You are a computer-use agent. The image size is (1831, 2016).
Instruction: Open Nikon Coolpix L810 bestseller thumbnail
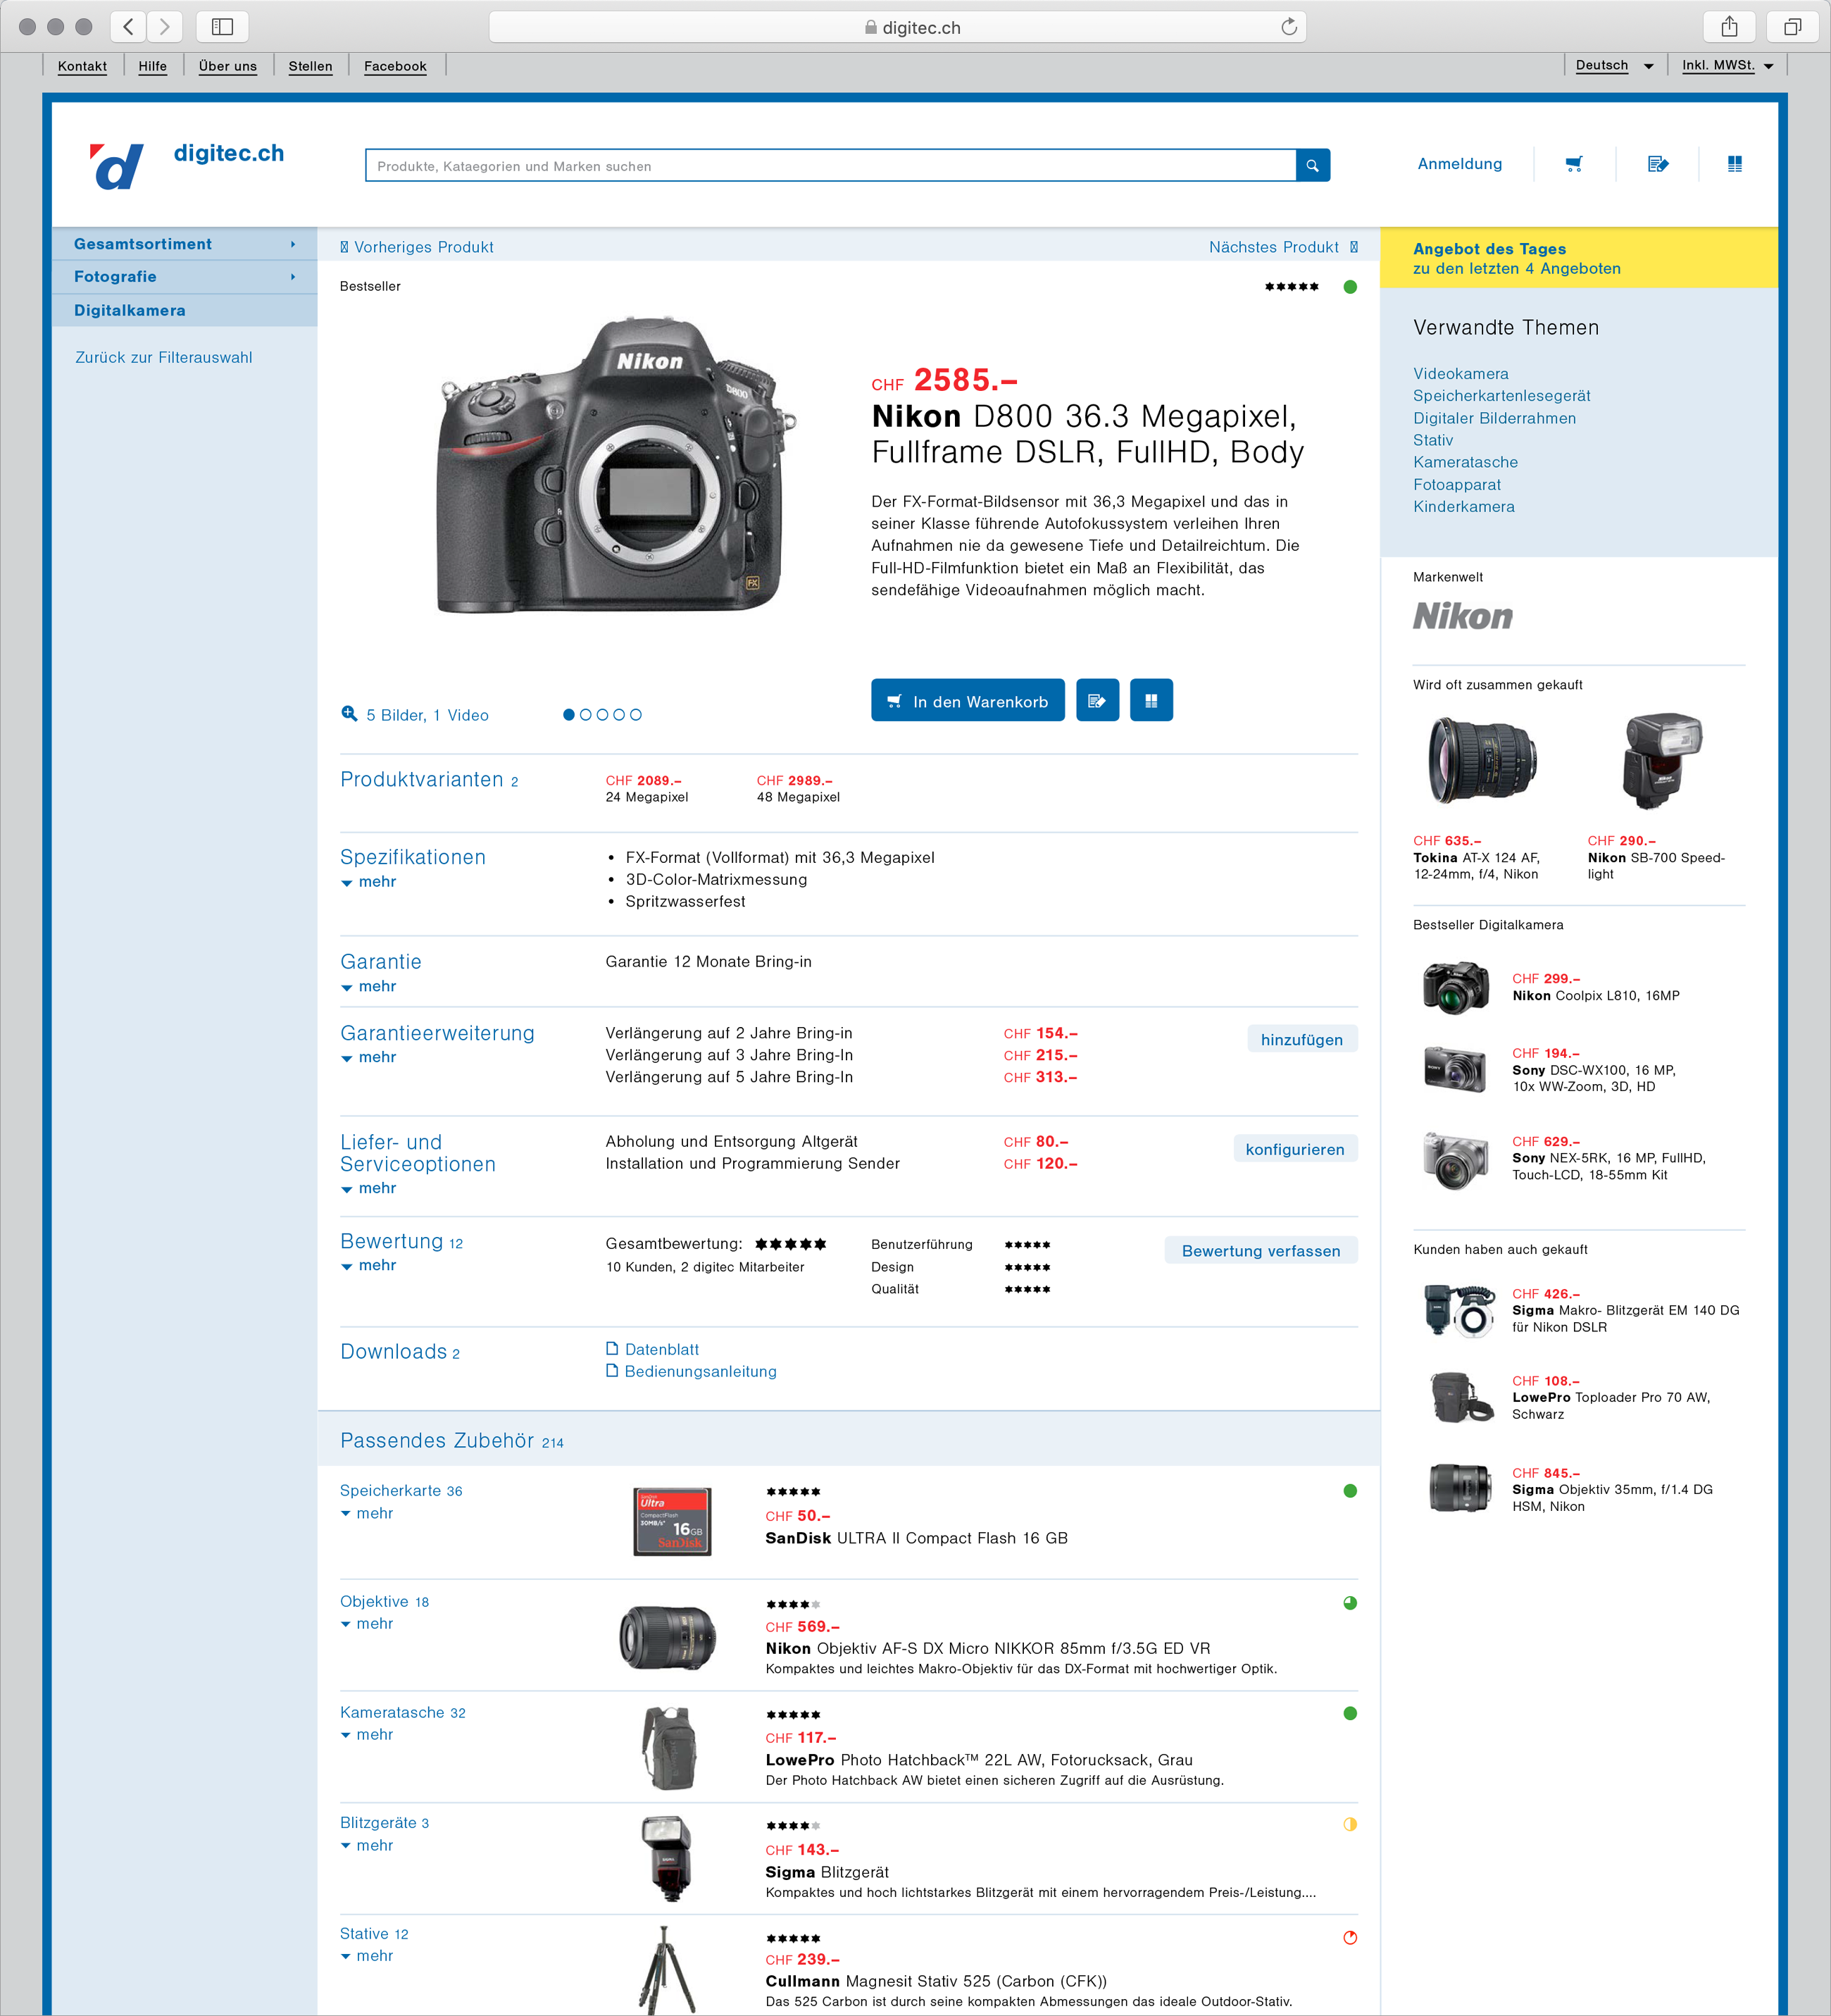pyautogui.click(x=1456, y=987)
